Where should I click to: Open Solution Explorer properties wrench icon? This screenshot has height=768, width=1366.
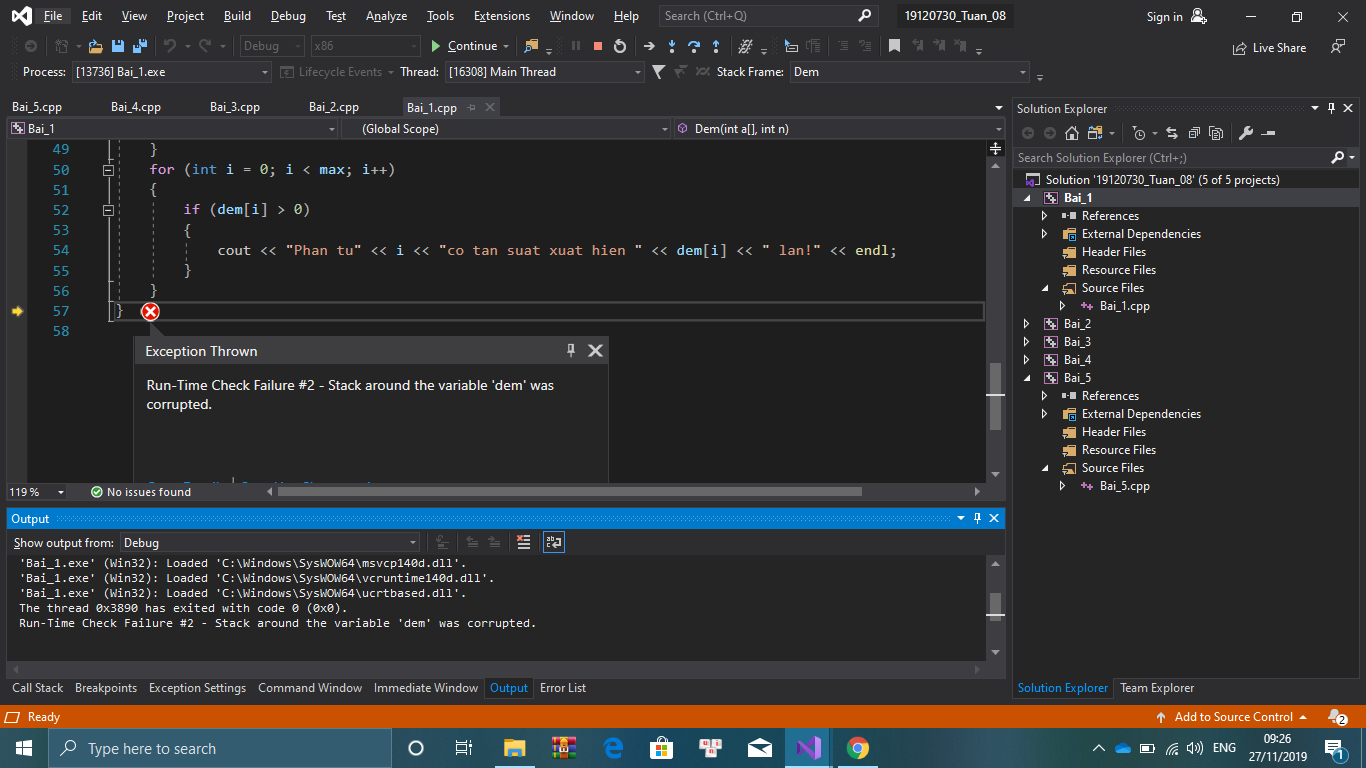pyautogui.click(x=1245, y=133)
